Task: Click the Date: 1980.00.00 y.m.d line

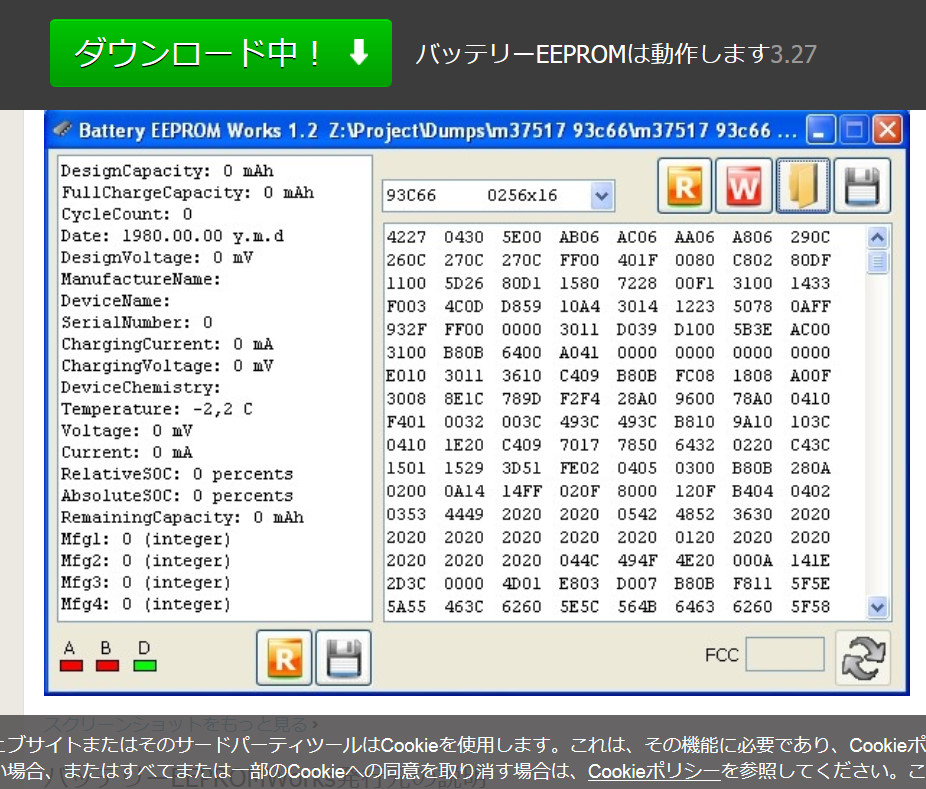Action: tap(172, 236)
